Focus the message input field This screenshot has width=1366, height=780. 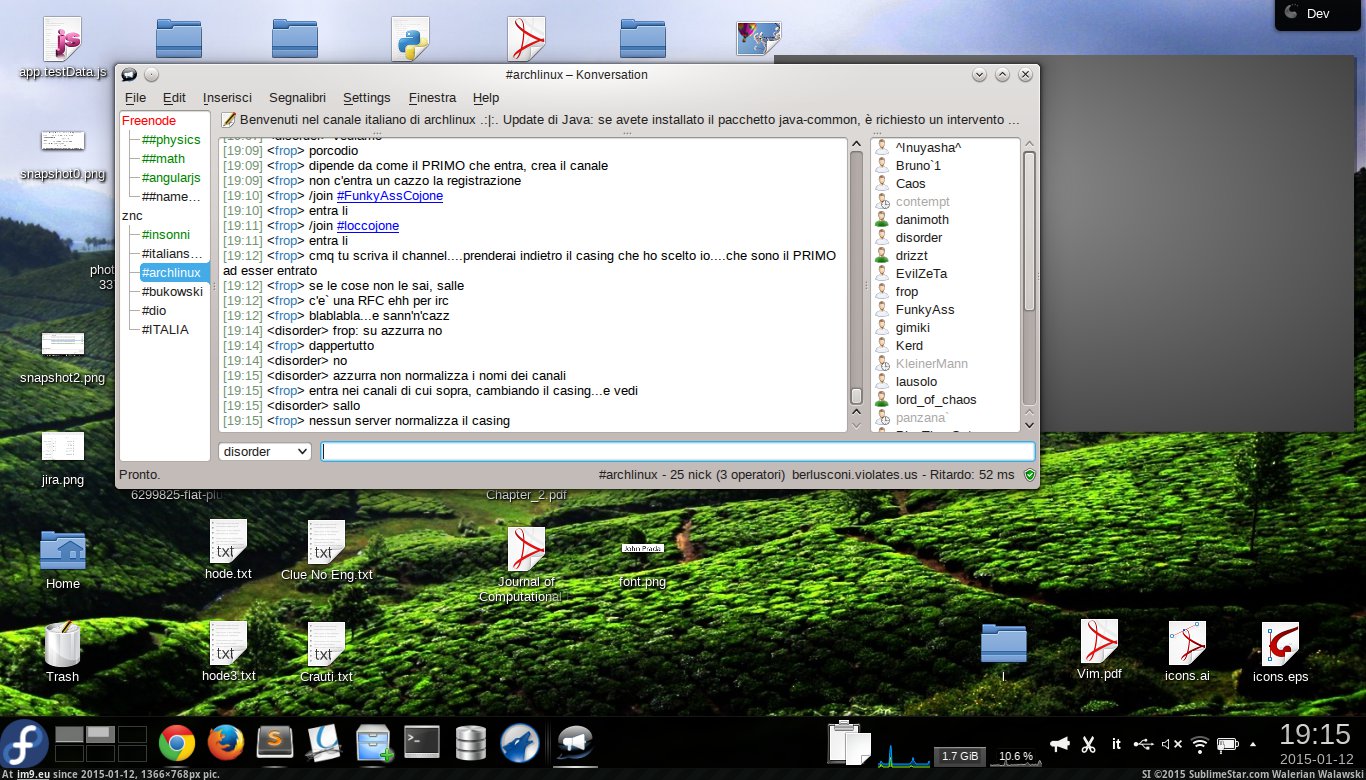(x=677, y=451)
